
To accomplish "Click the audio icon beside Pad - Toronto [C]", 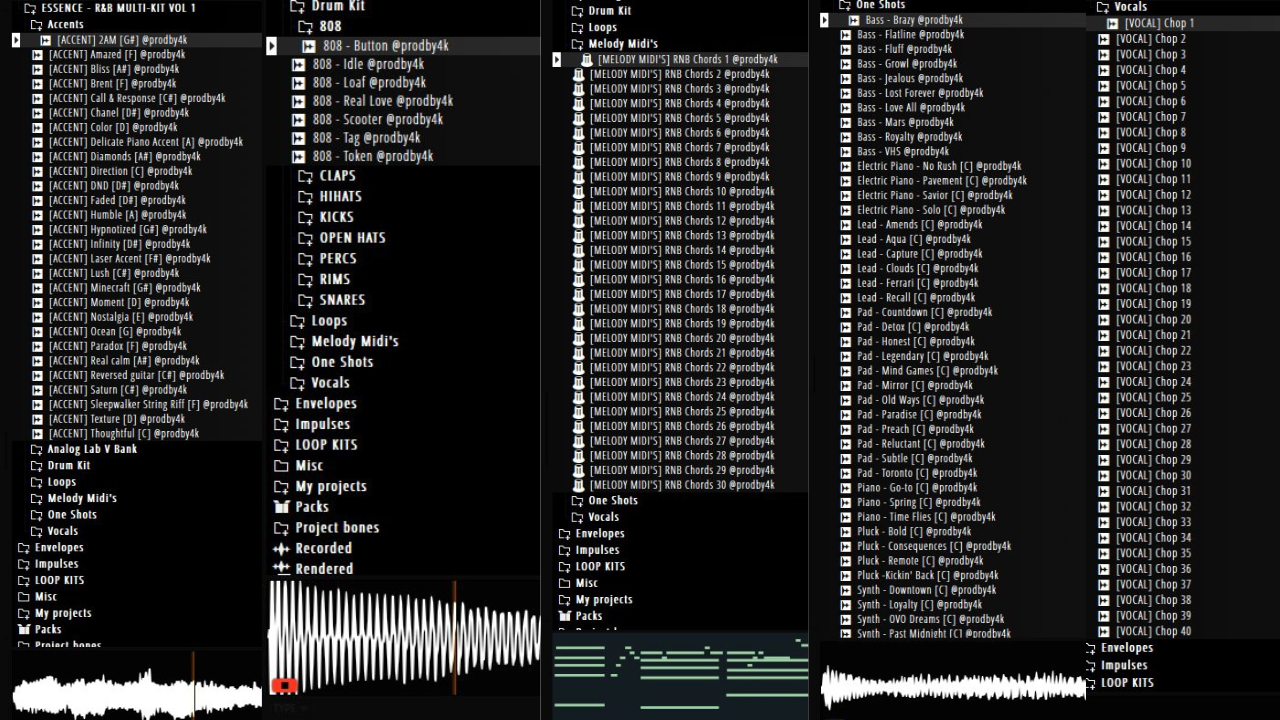I will coord(846,474).
